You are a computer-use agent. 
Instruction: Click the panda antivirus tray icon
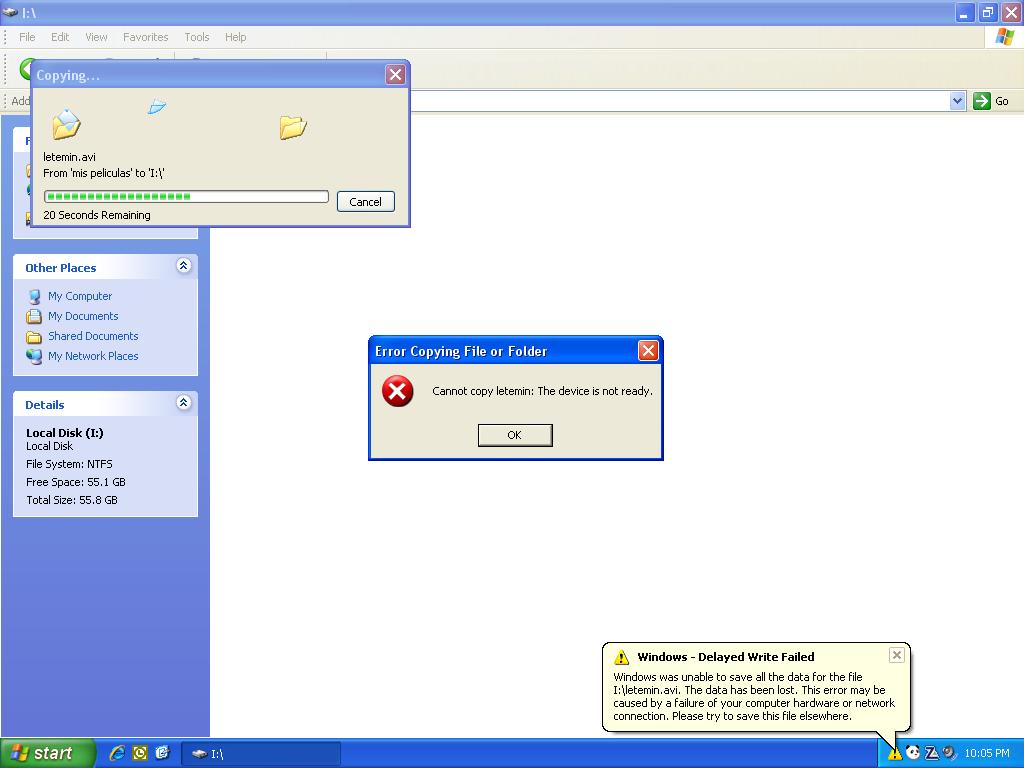913,753
